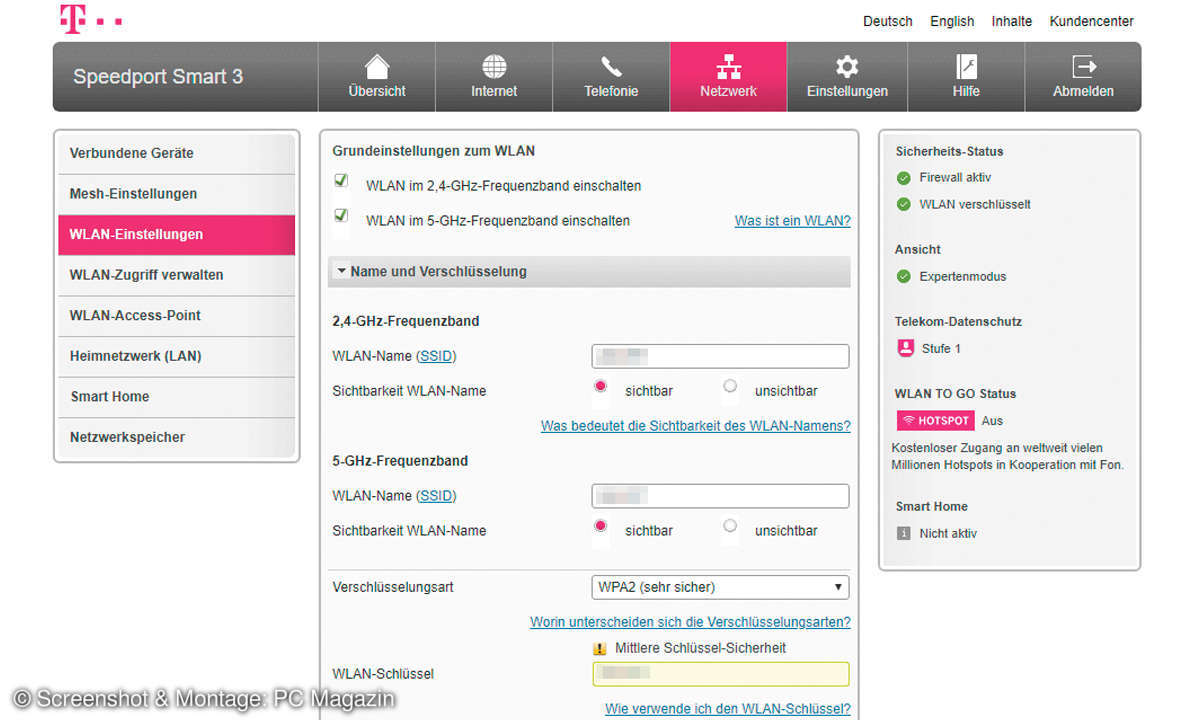Open the Kundencenter link
Viewport: 1200px width, 720px height.
pyautogui.click(x=1092, y=21)
